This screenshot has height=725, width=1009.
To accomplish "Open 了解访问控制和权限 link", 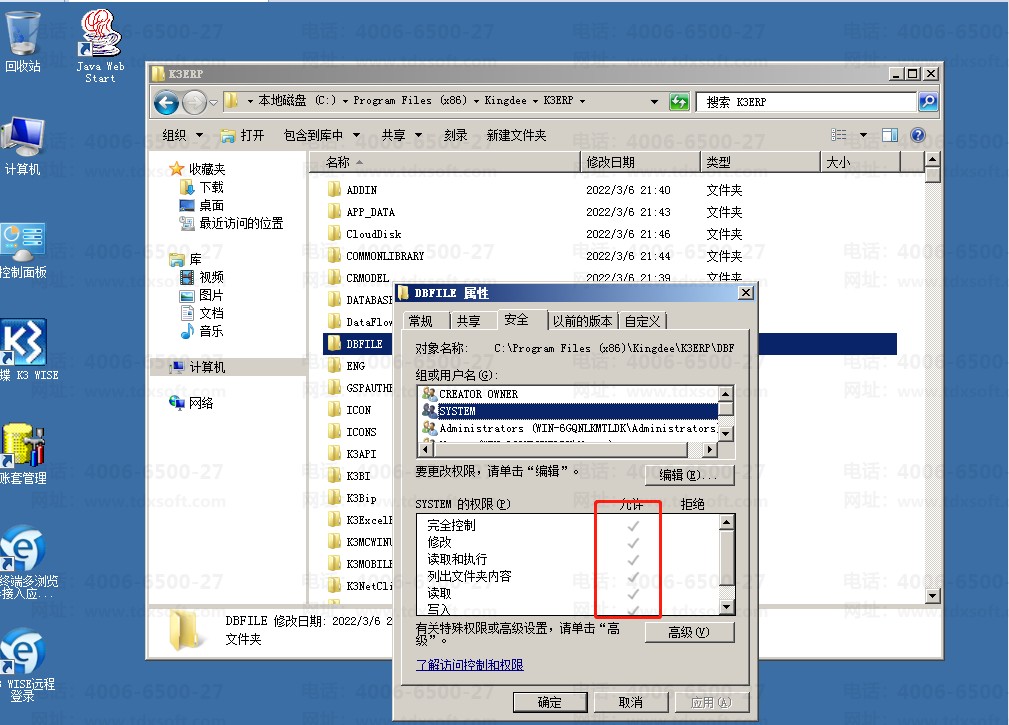I will 469,665.
